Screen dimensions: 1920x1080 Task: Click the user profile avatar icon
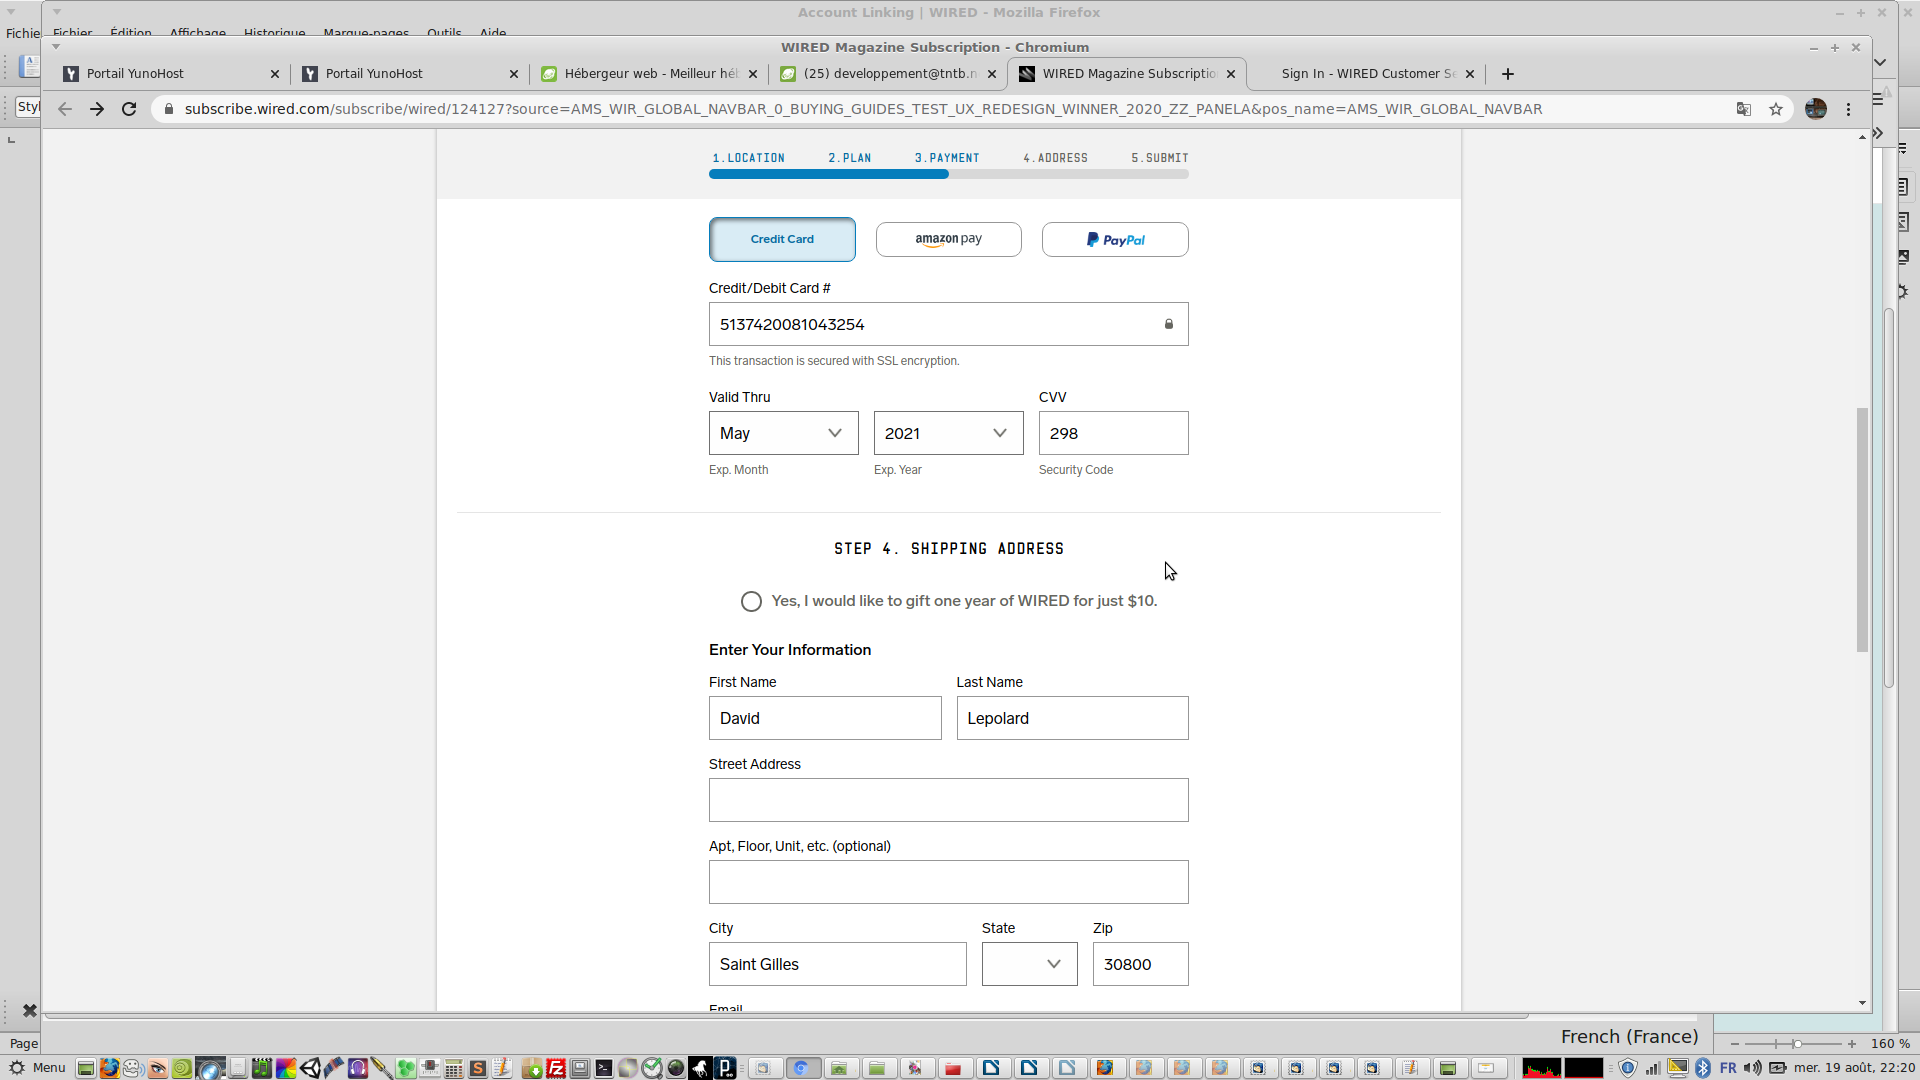tap(1816, 109)
